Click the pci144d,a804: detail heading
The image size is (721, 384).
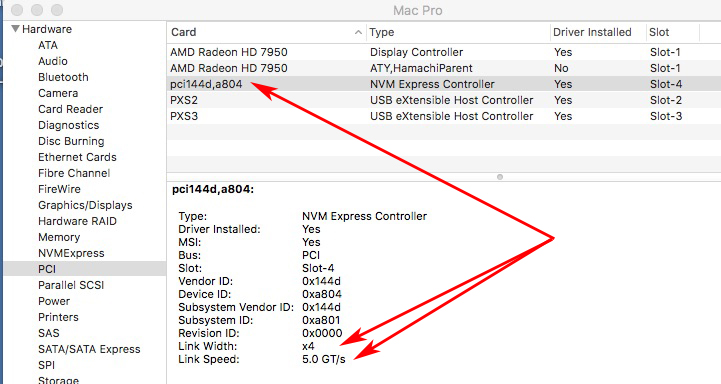coord(213,189)
